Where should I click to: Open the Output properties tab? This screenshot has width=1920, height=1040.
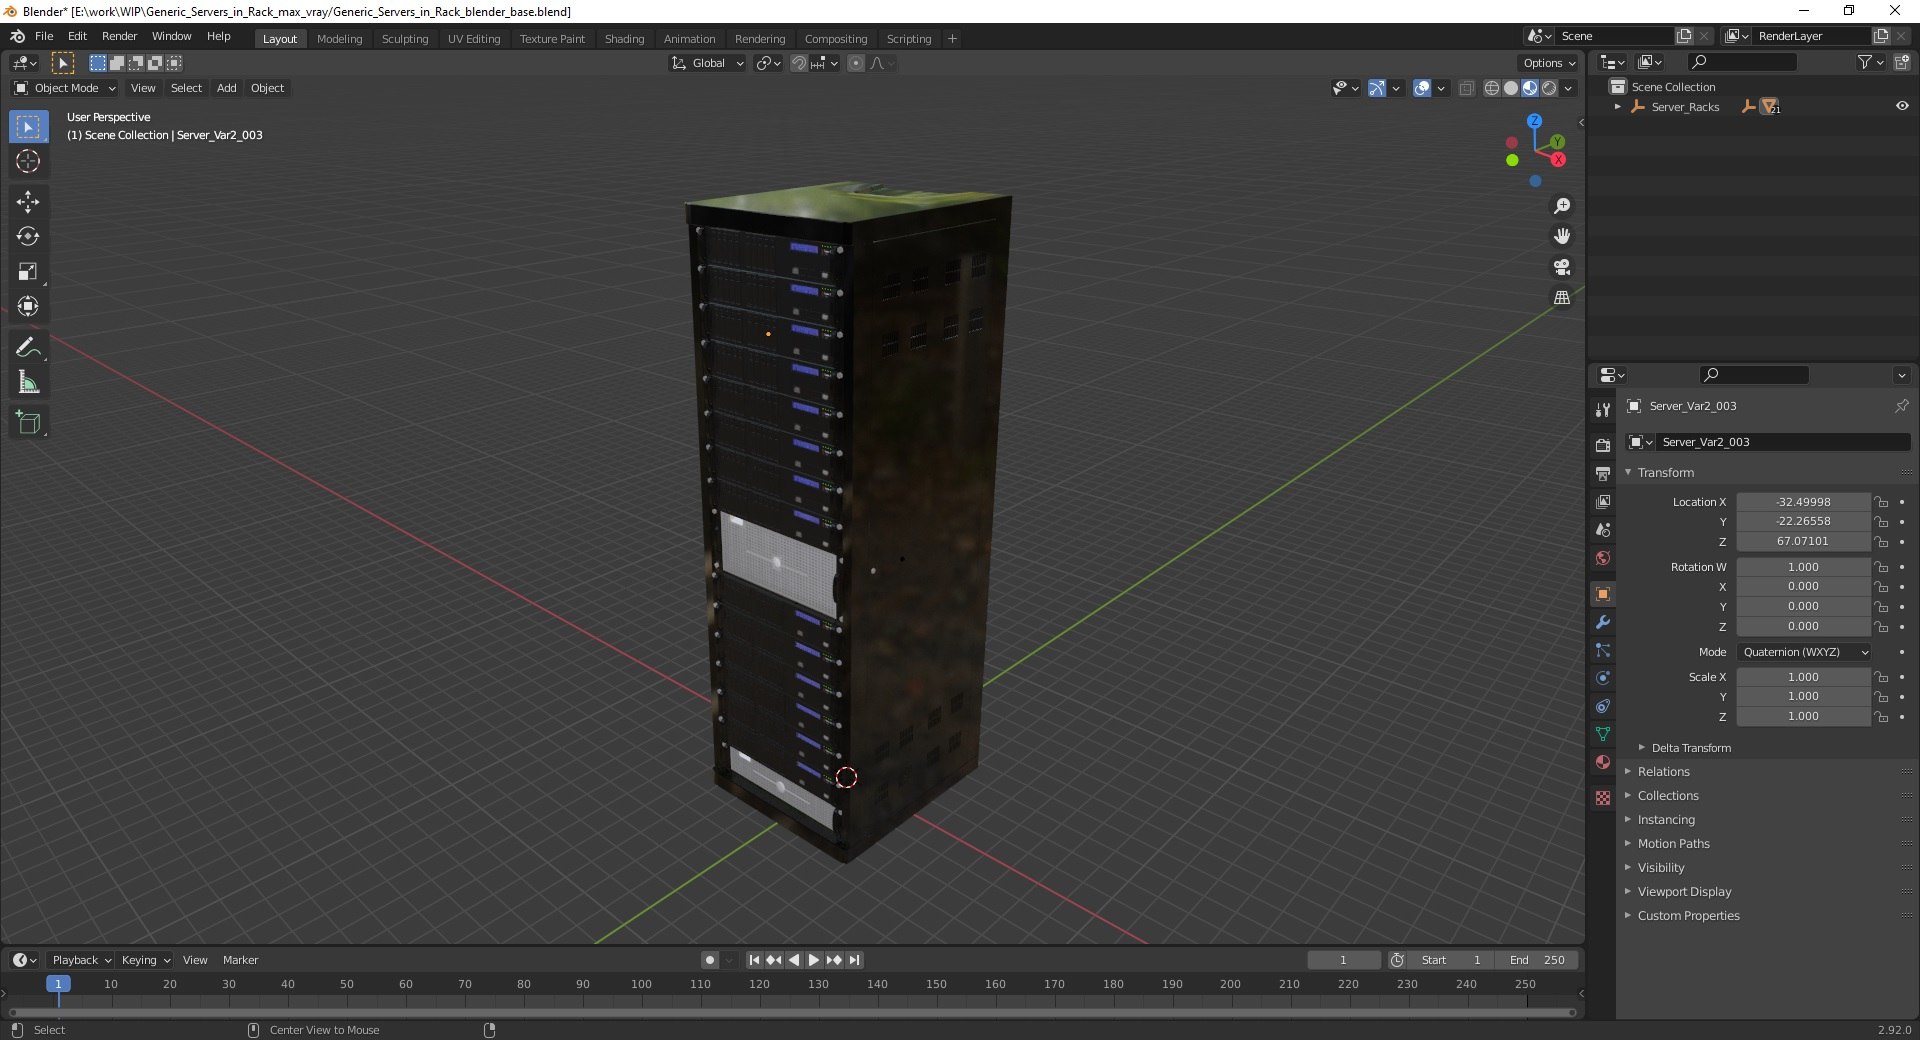[1603, 473]
